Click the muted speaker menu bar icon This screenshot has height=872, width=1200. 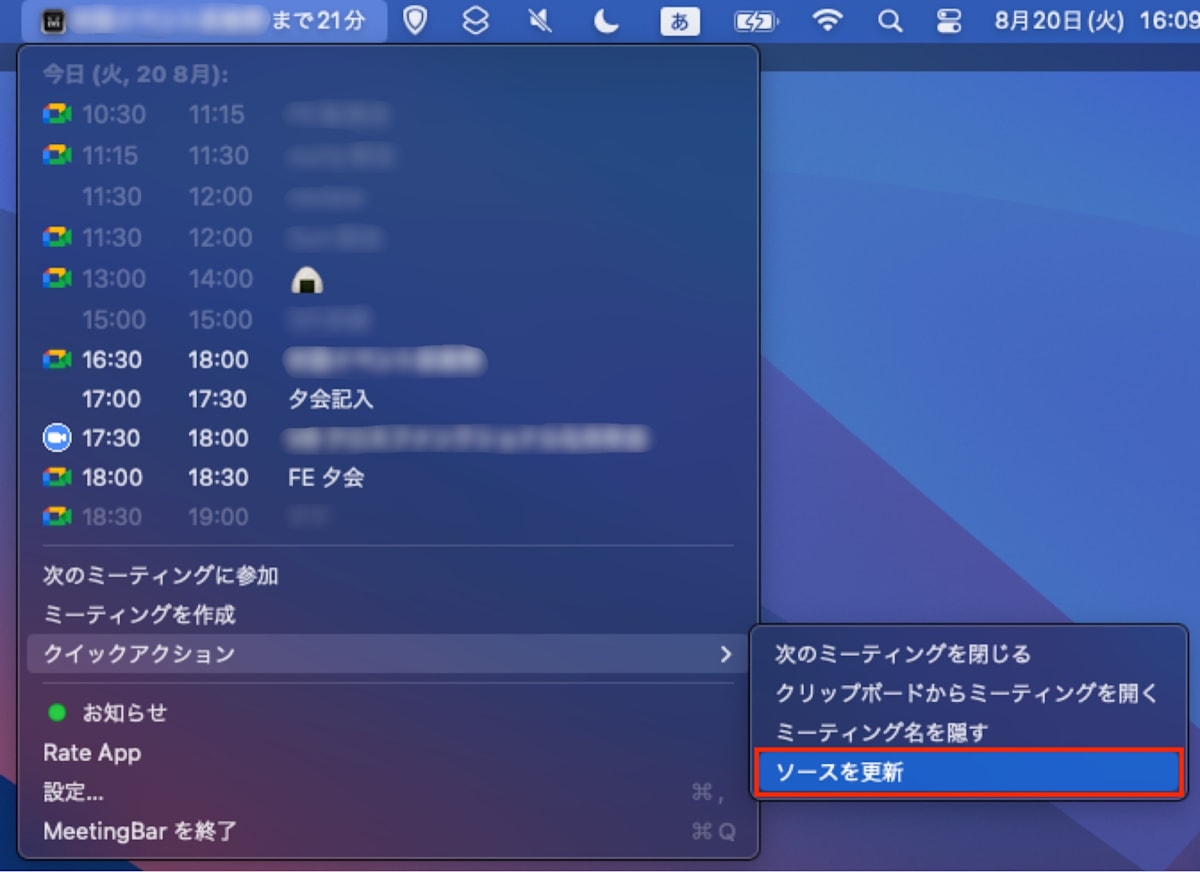(x=540, y=21)
